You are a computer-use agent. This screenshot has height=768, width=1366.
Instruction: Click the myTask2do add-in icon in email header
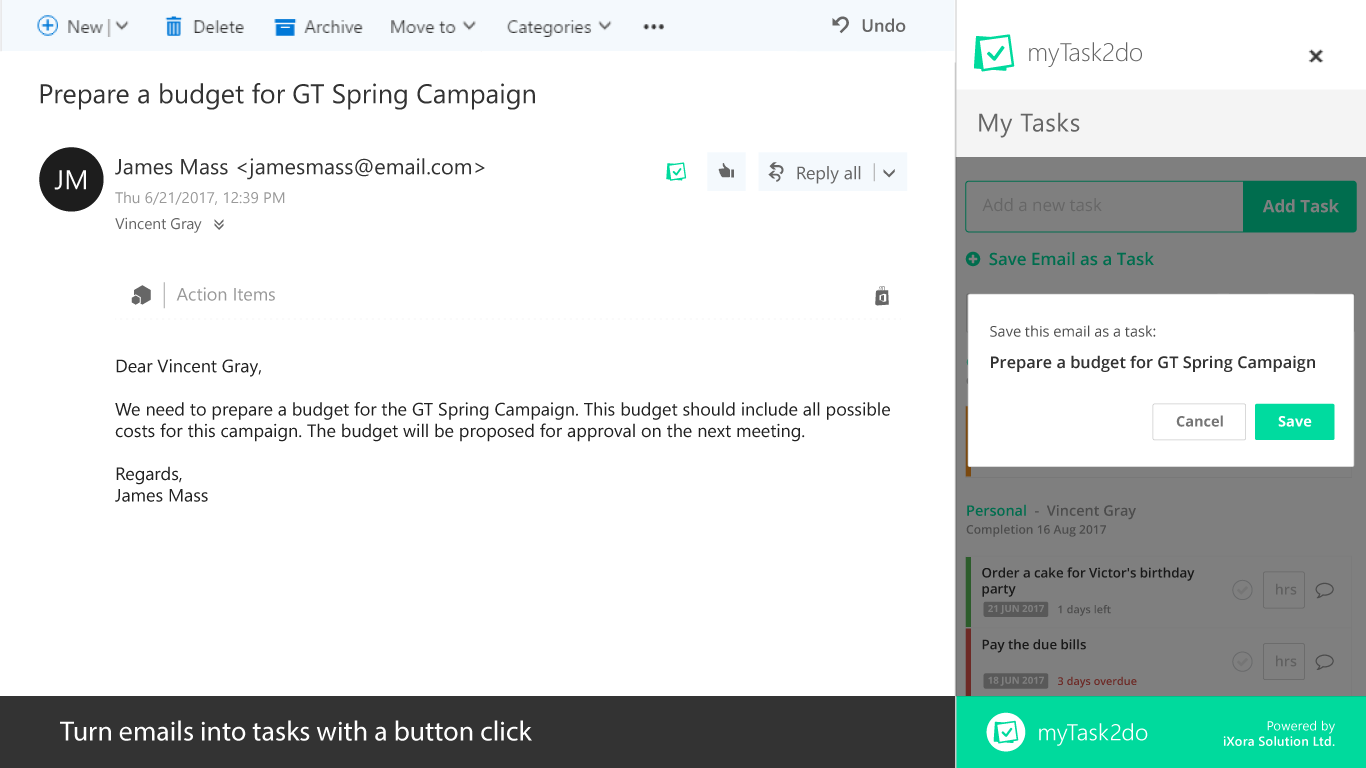click(677, 172)
